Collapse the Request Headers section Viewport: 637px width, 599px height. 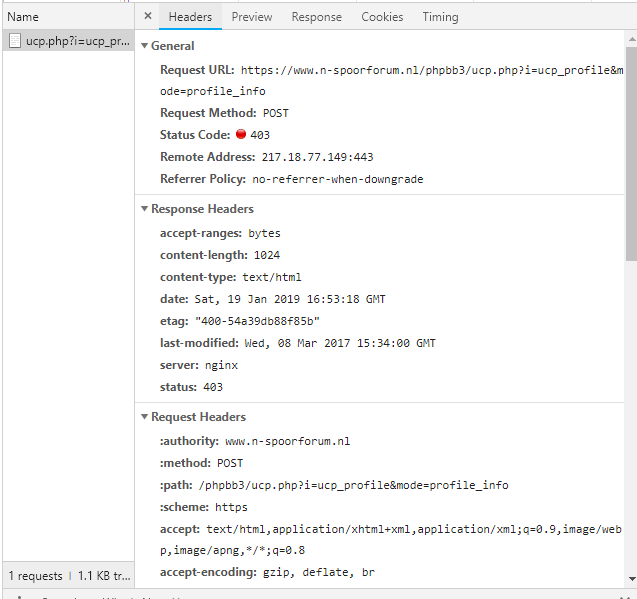click(144, 417)
